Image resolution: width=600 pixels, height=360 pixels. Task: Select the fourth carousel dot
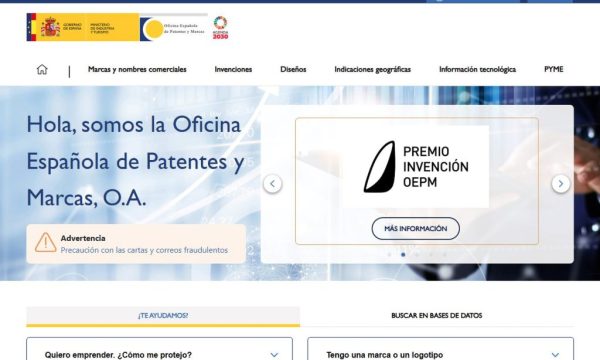431,254
